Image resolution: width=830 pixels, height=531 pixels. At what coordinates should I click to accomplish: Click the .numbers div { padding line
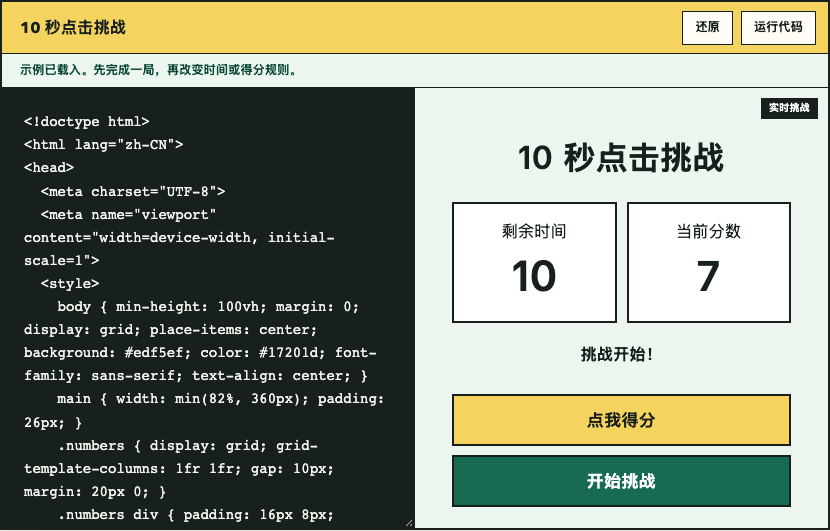pyautogui.click(x=196, y=515)
